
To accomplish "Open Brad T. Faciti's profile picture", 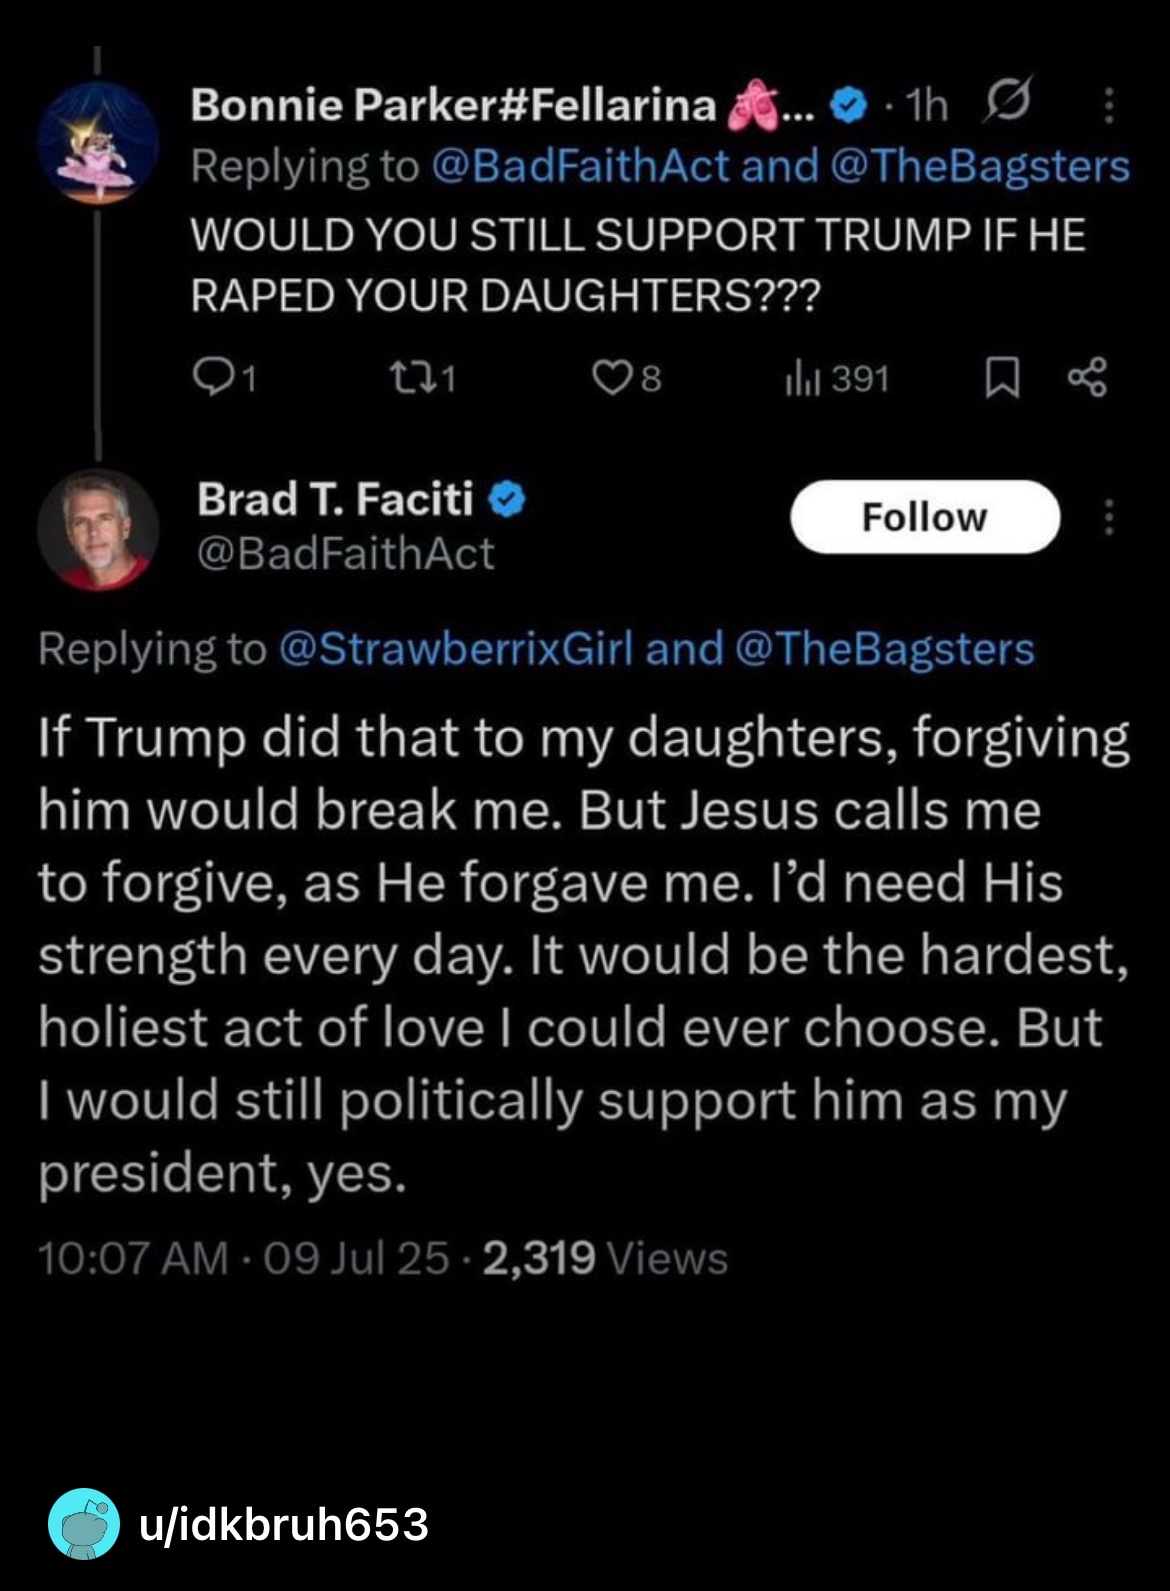I will 97,529.
